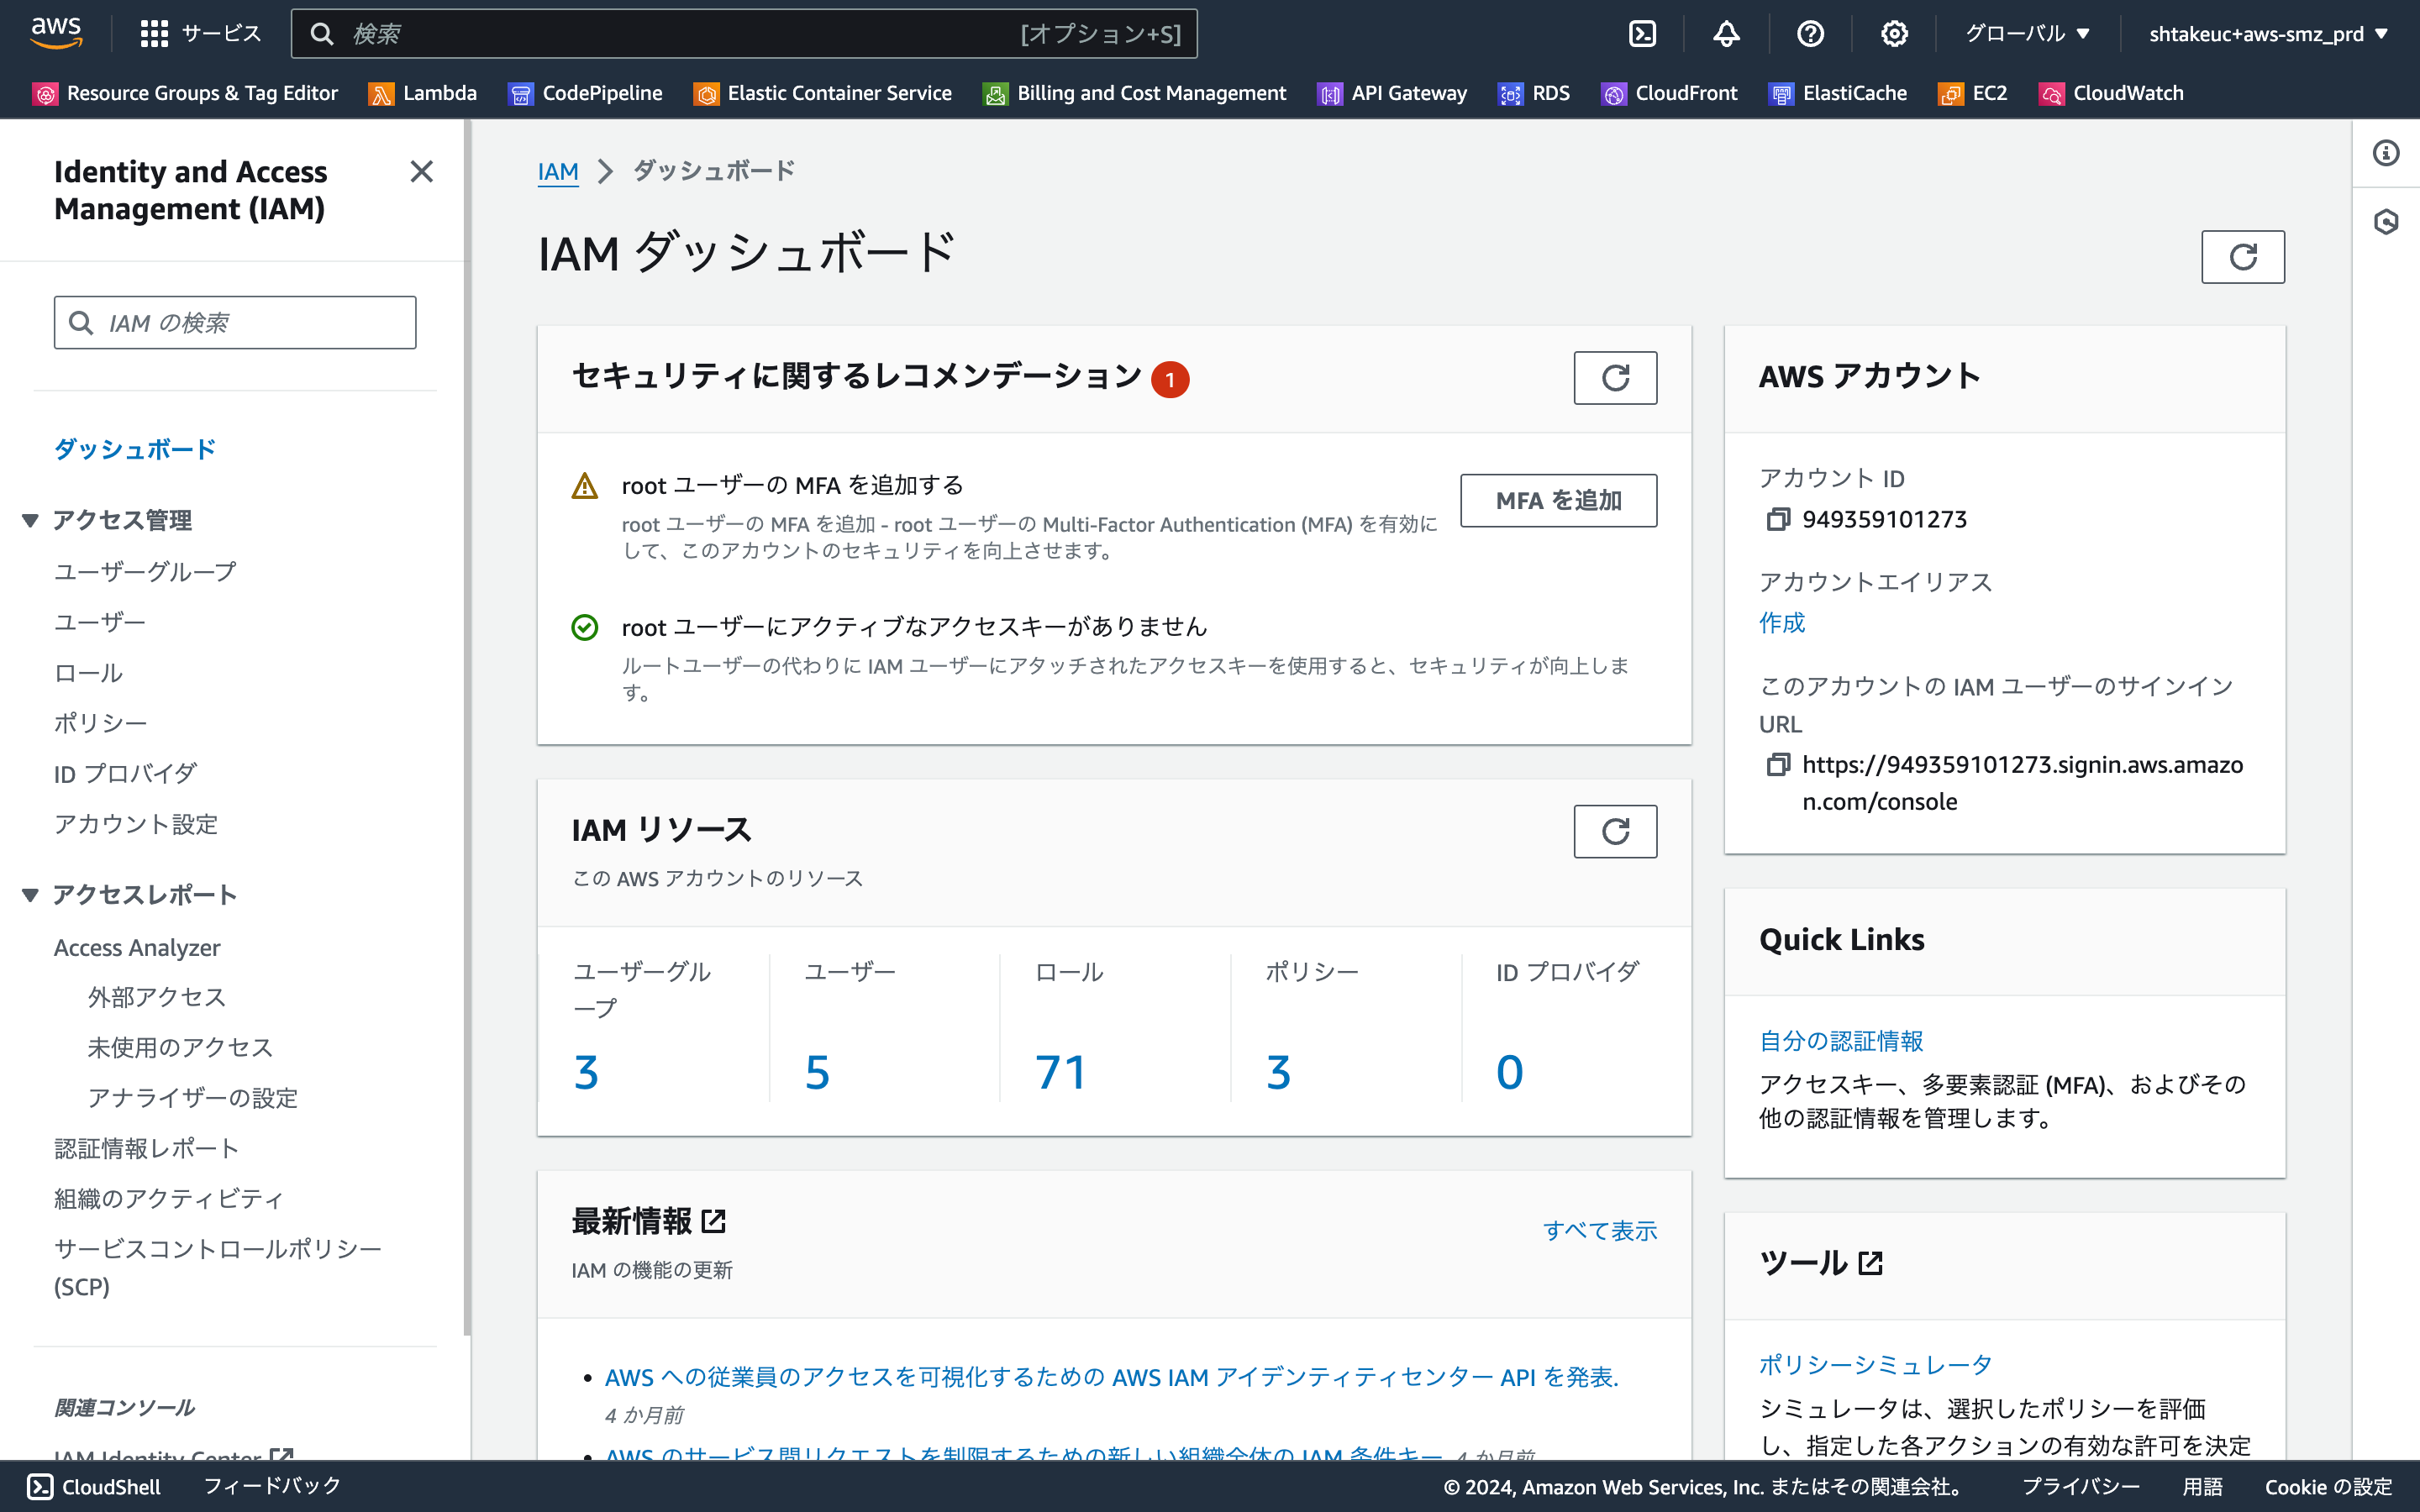The width and height of the screenshot is (2420, 1512).
Task: Open Cookie の設定 in footer
Action: pos(2328,1487)
